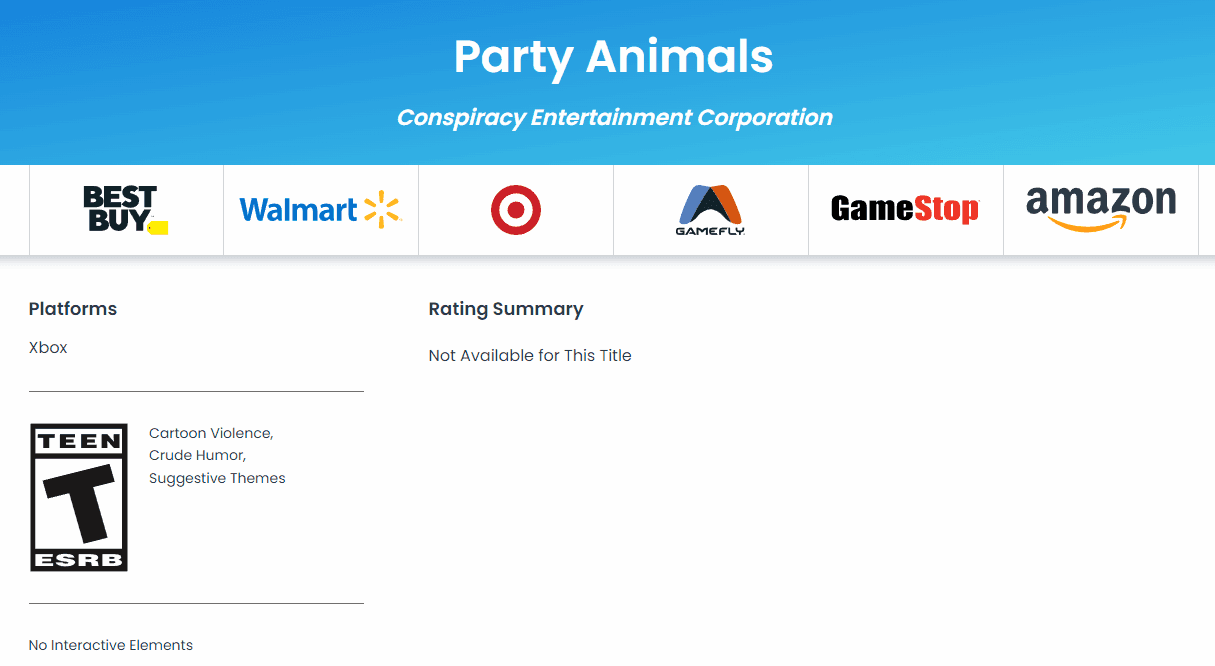Open the Best Buy retailer logo
The height and width of the screenshot is (666, 1215).
pyautogui.click(x=126, y=210)
